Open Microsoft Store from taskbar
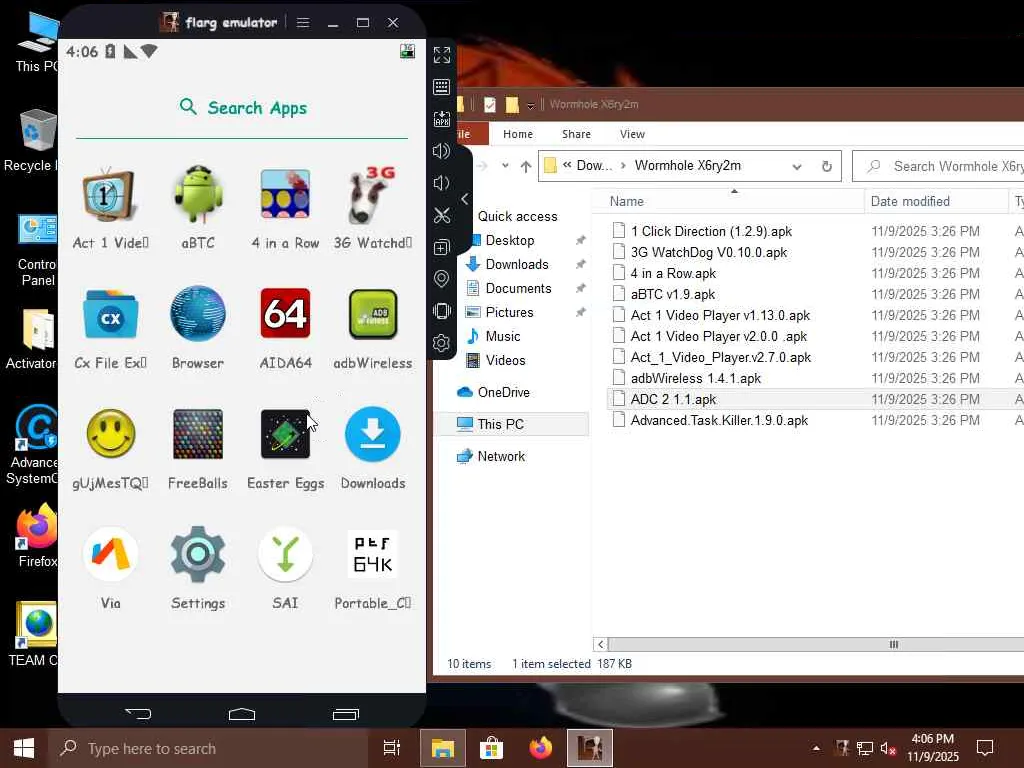1024x768 pixels. coord(491,748)
